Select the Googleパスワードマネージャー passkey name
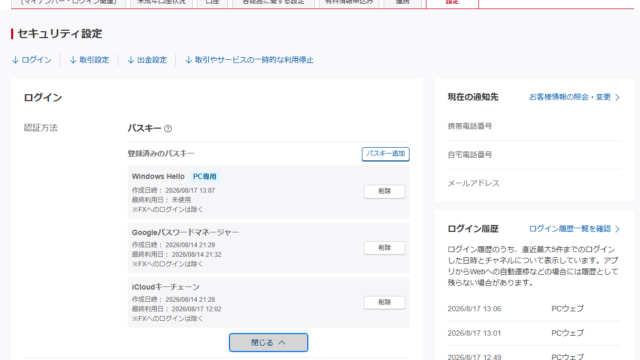 [x=185, y=232]
